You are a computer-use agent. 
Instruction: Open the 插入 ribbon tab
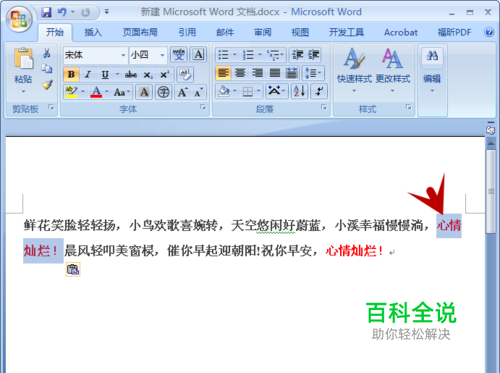pos(93,32)
